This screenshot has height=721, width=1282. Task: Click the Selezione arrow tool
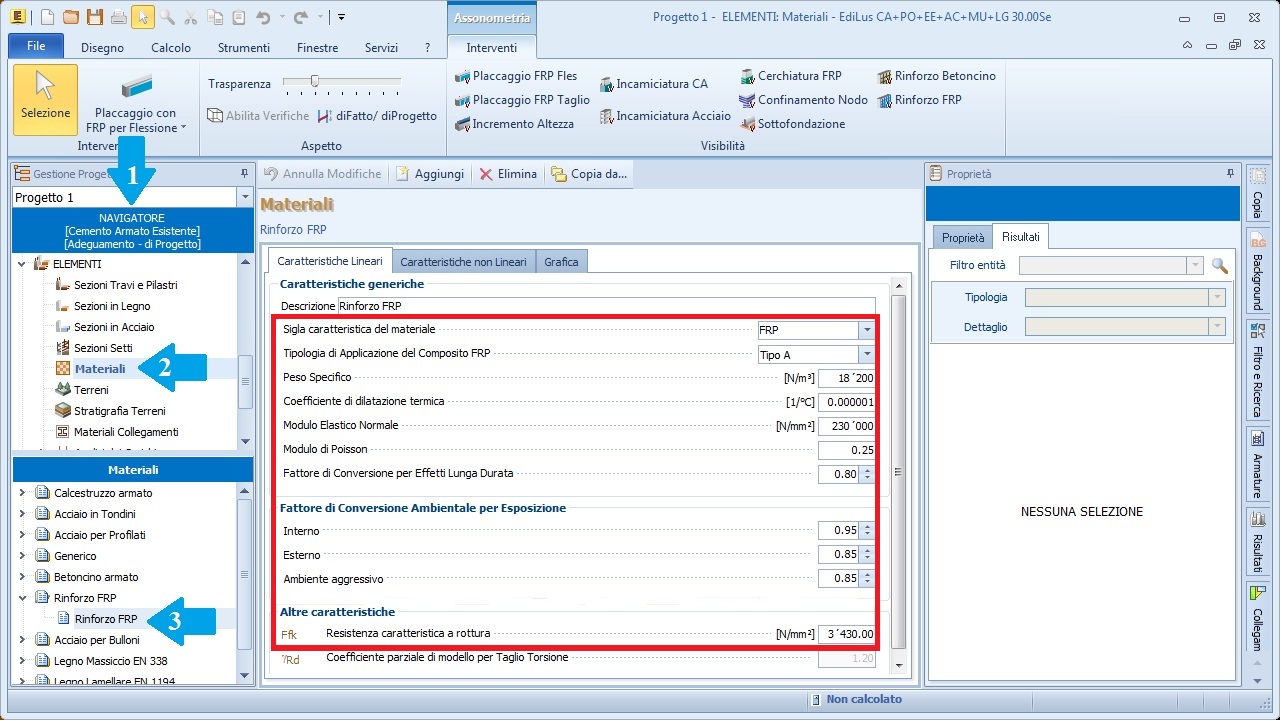(45, 98)
